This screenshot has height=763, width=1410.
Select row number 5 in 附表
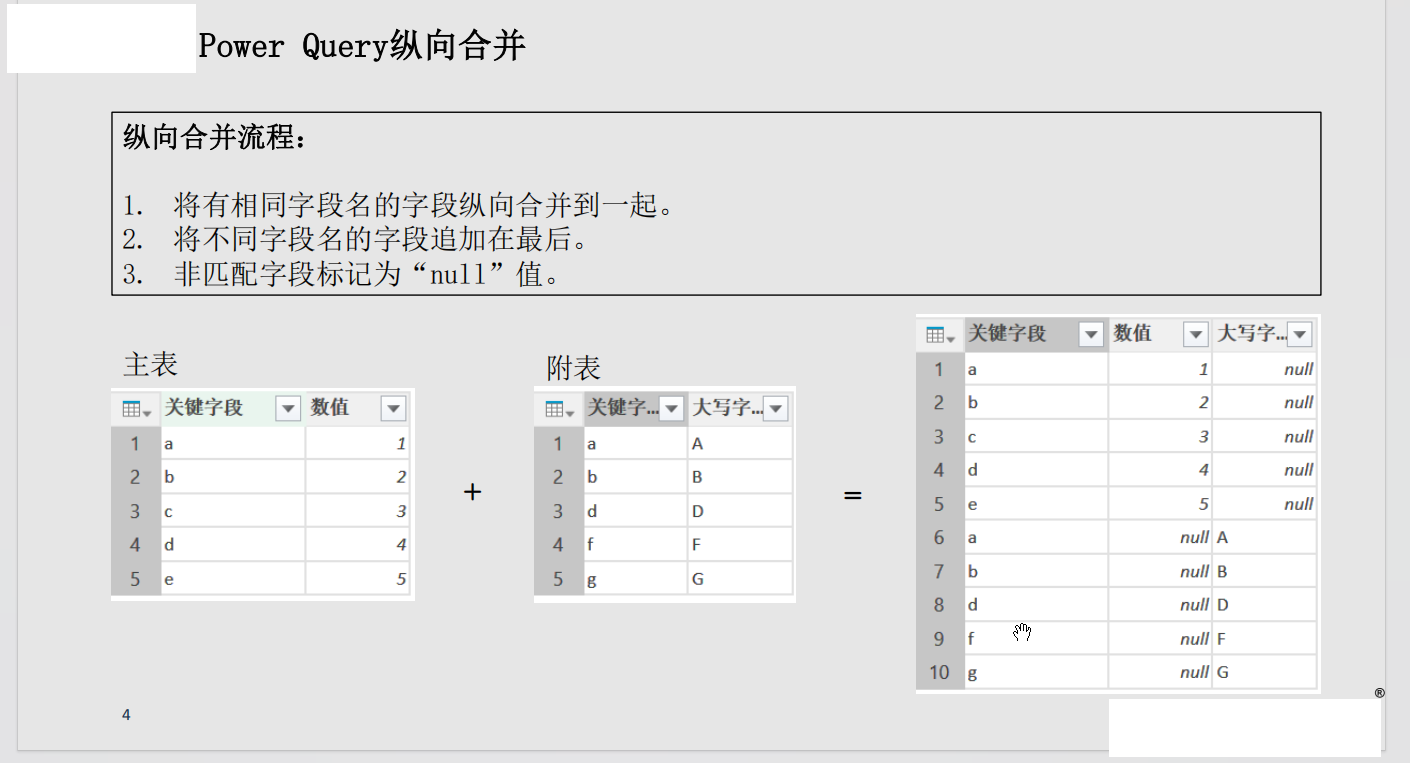tap(558, 579)
